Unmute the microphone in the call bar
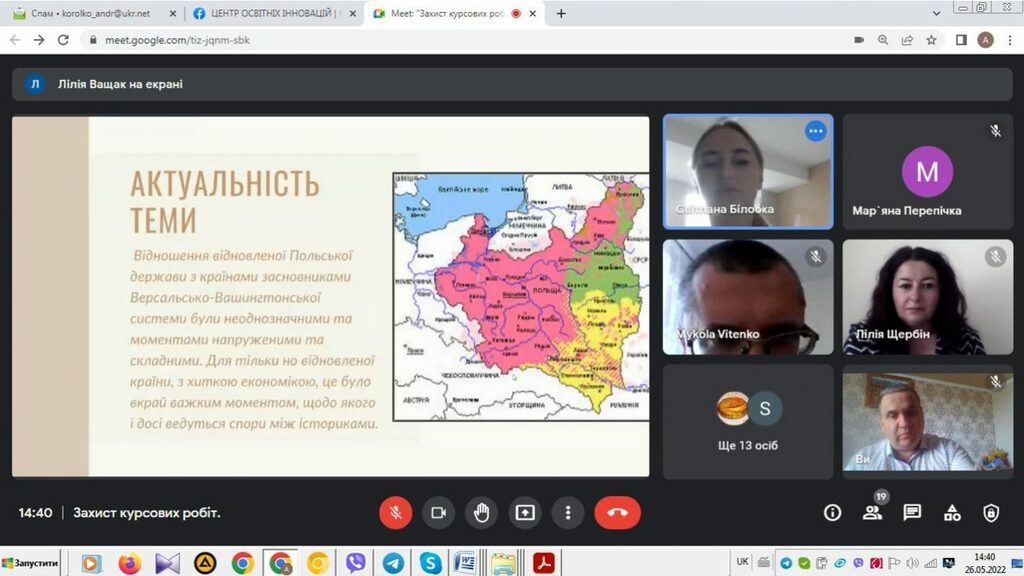This screenshot has width=1024, height=576. (x=395, y=513)
